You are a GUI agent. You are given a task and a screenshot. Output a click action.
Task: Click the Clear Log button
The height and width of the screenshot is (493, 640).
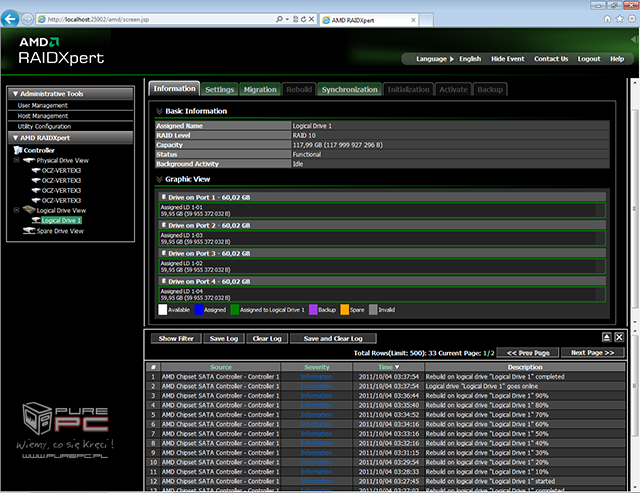click(267, 338)
